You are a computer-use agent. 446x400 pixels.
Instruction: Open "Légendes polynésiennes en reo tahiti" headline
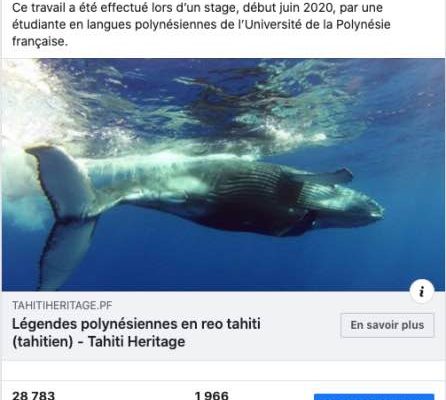point(136,324)
